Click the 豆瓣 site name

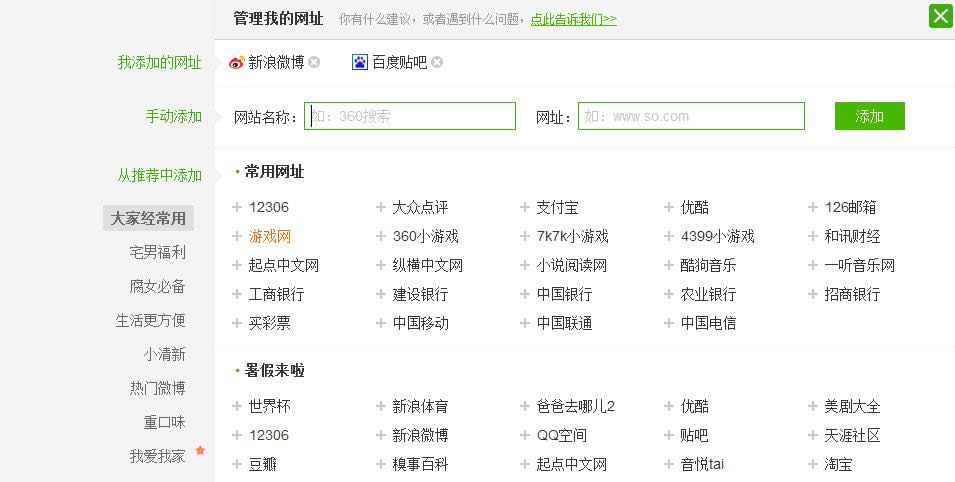tap(263, 464)
